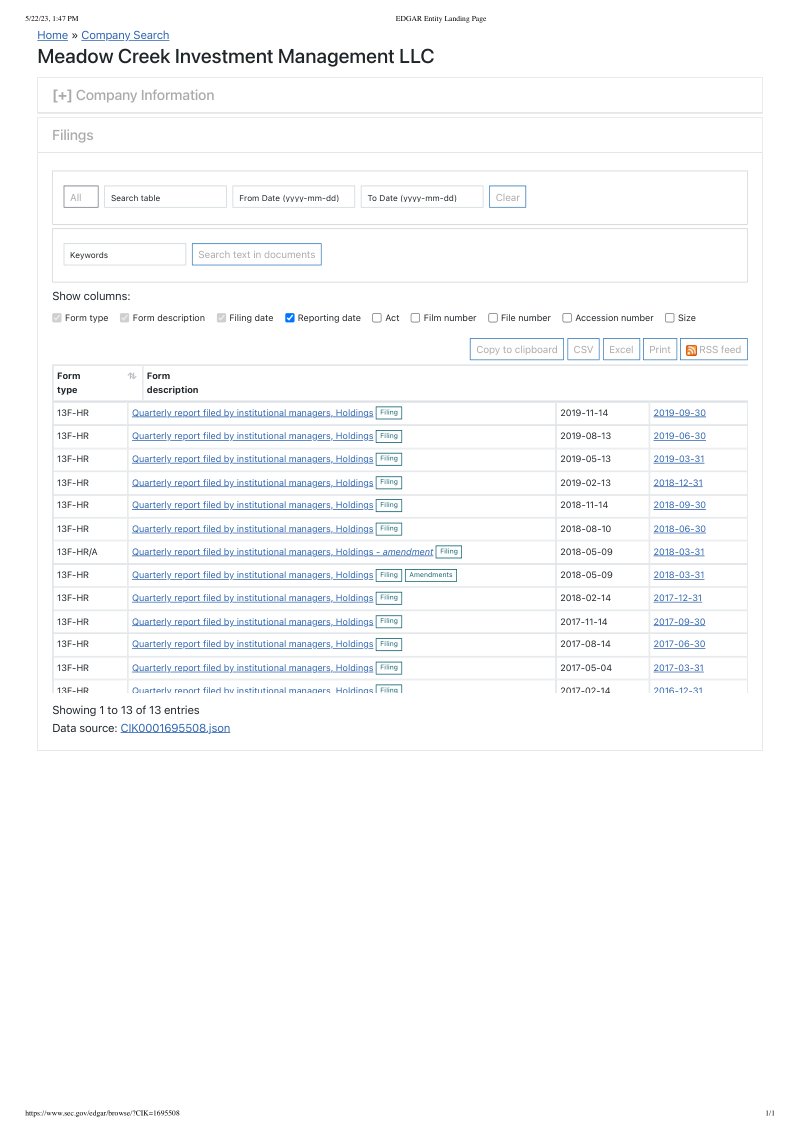Click the From Date input field
The image size is (800, 1132).
(x=293, y=197)
